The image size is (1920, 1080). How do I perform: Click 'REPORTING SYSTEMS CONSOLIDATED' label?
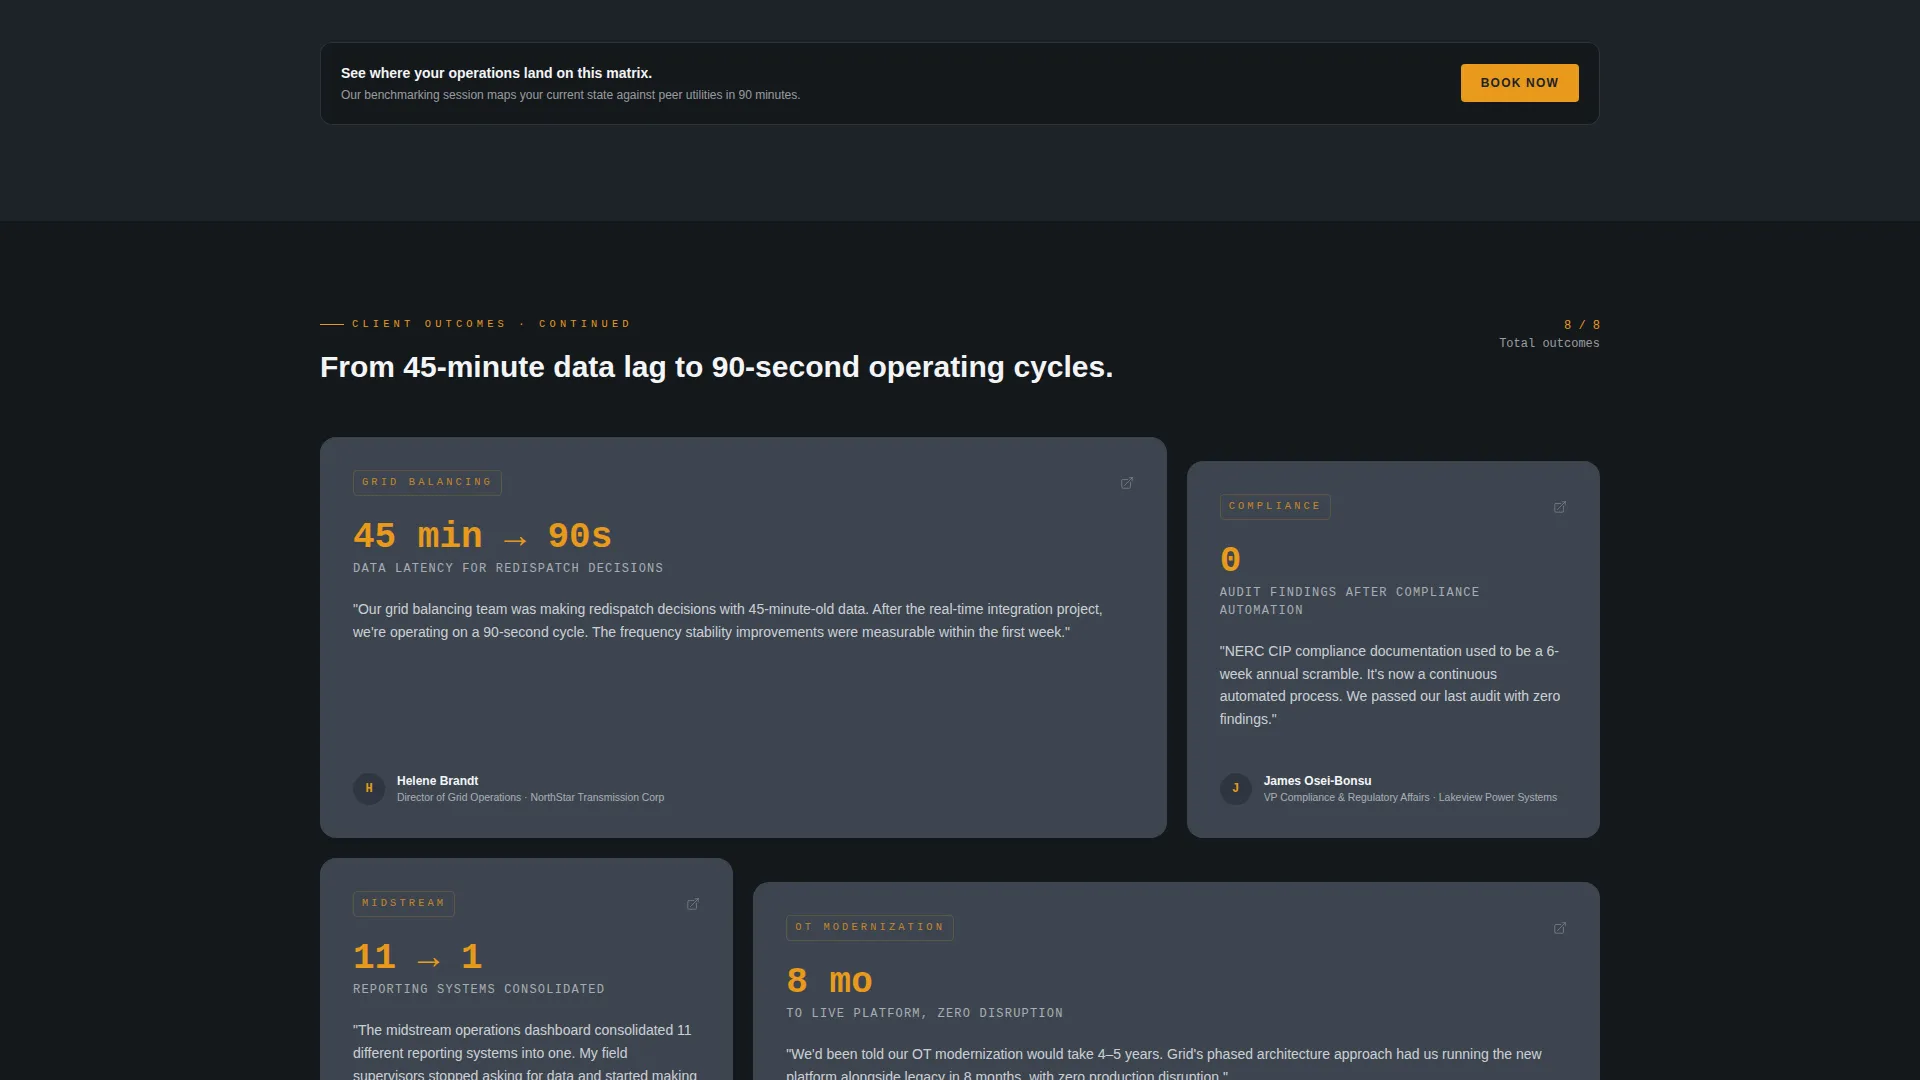[x=479, y=989]
